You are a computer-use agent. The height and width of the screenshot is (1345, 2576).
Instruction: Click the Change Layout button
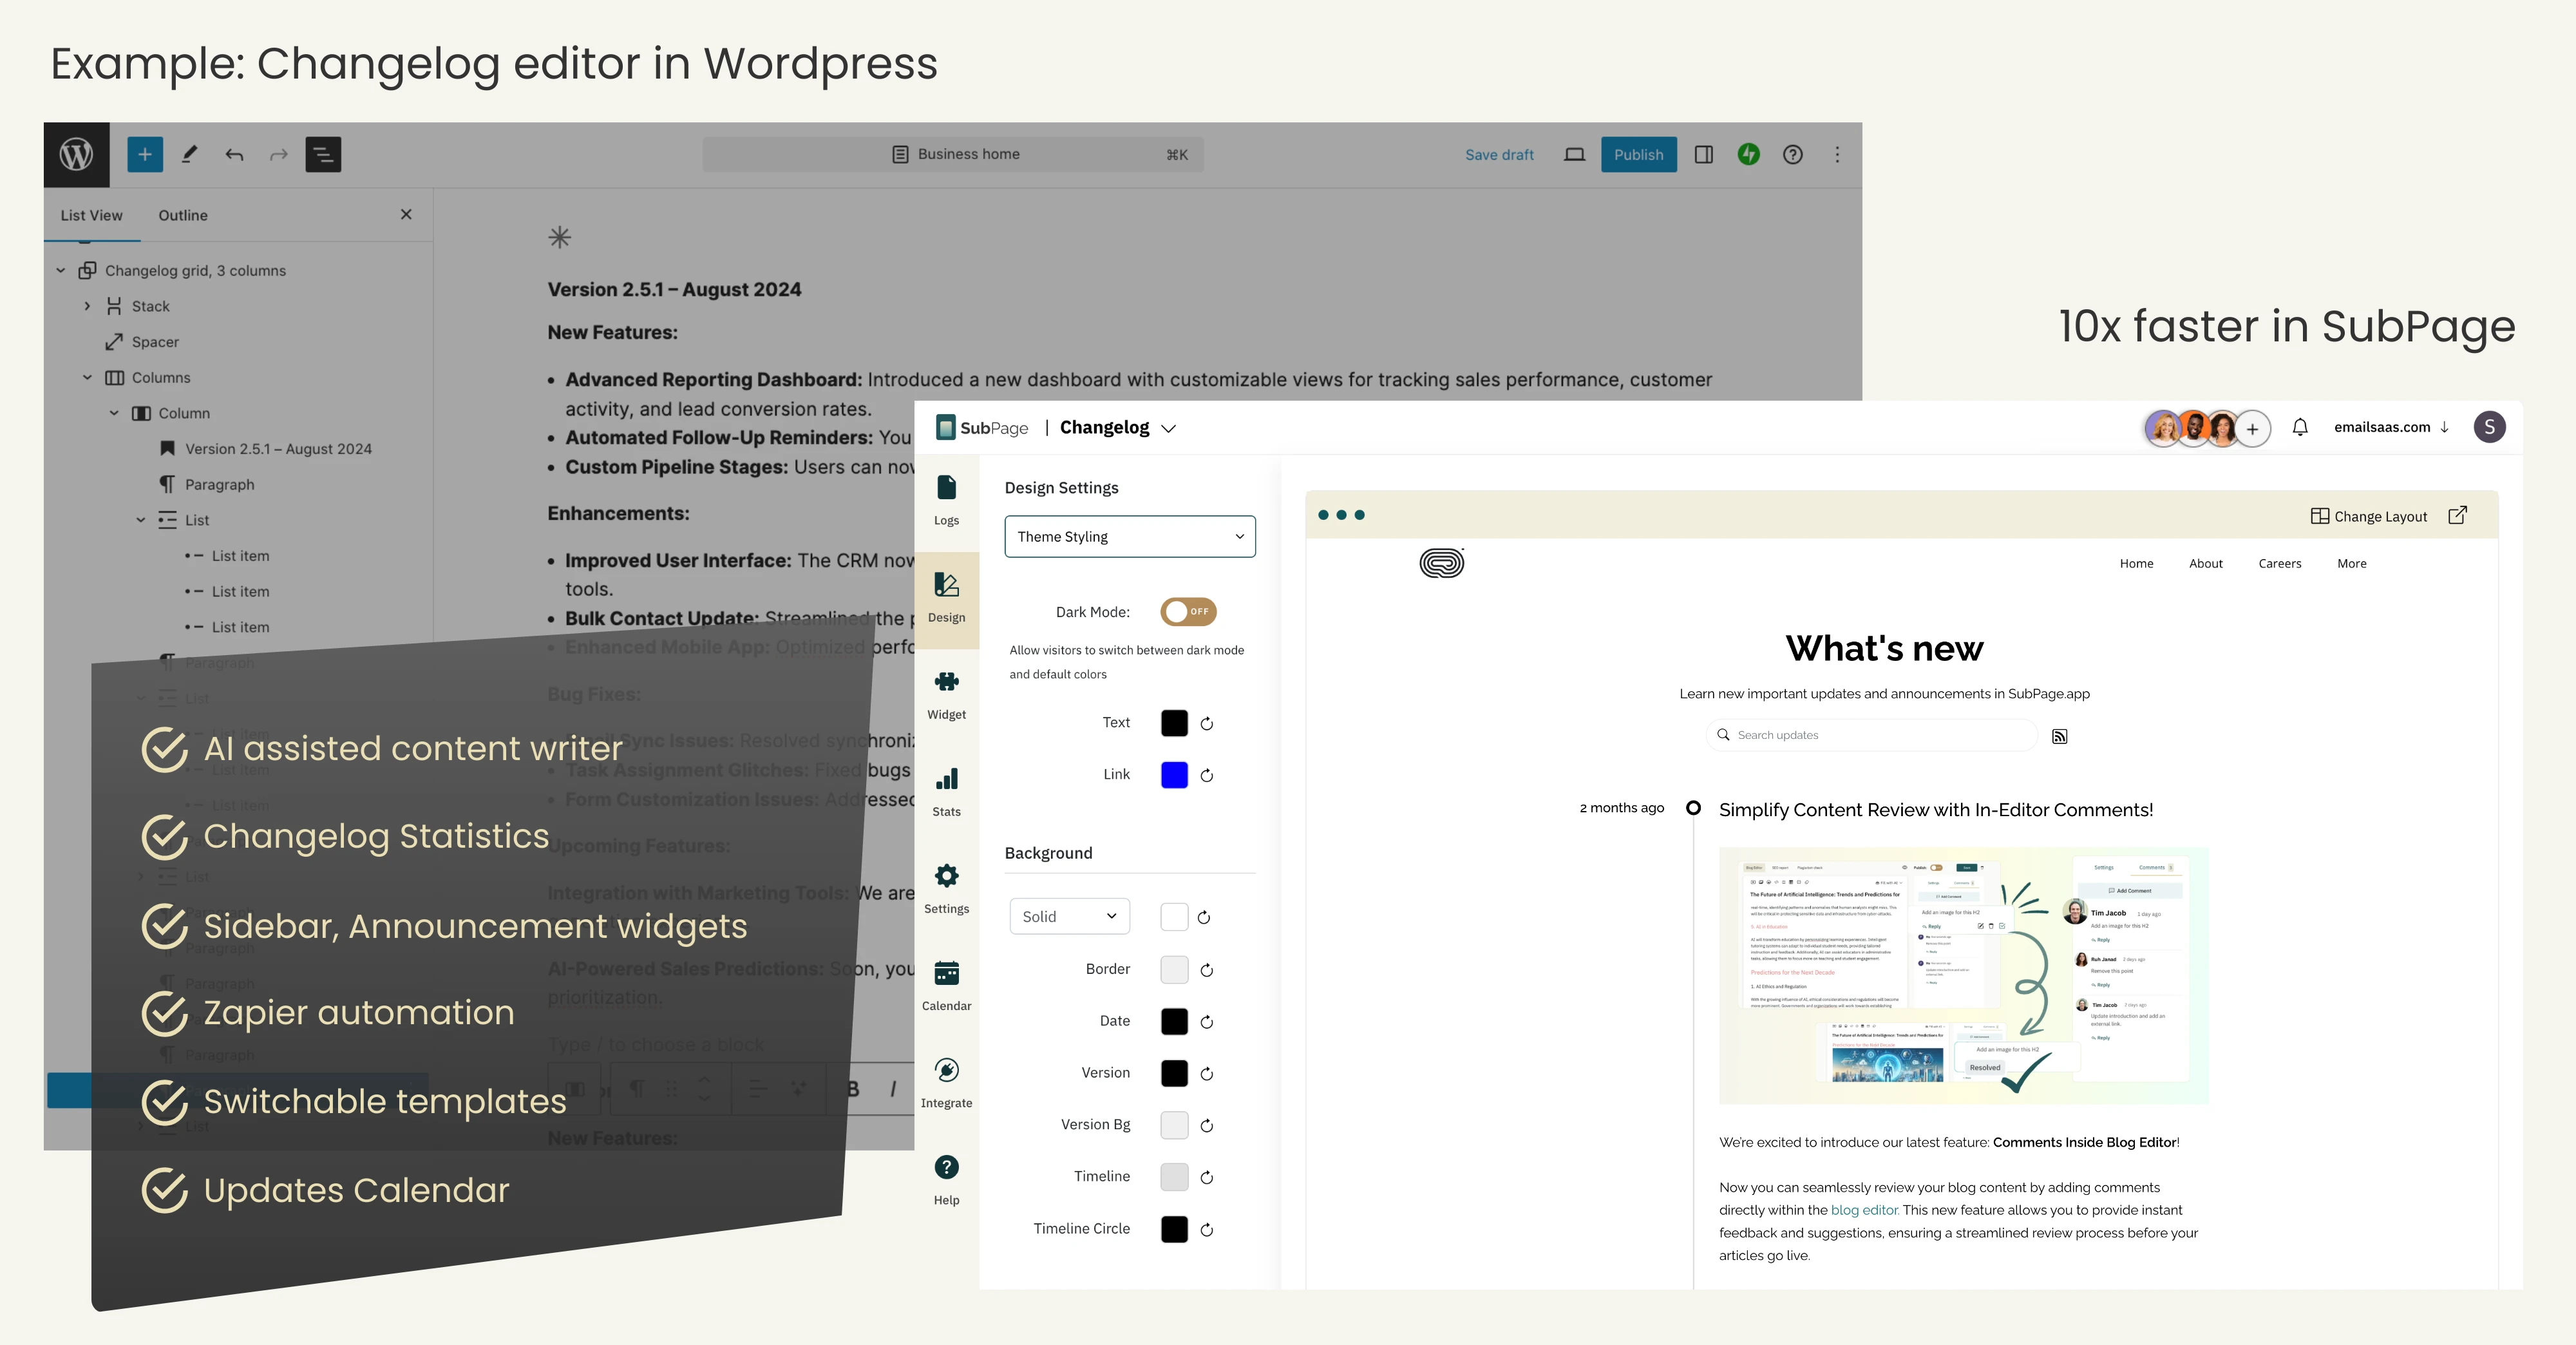click(x=2368, y=516)
